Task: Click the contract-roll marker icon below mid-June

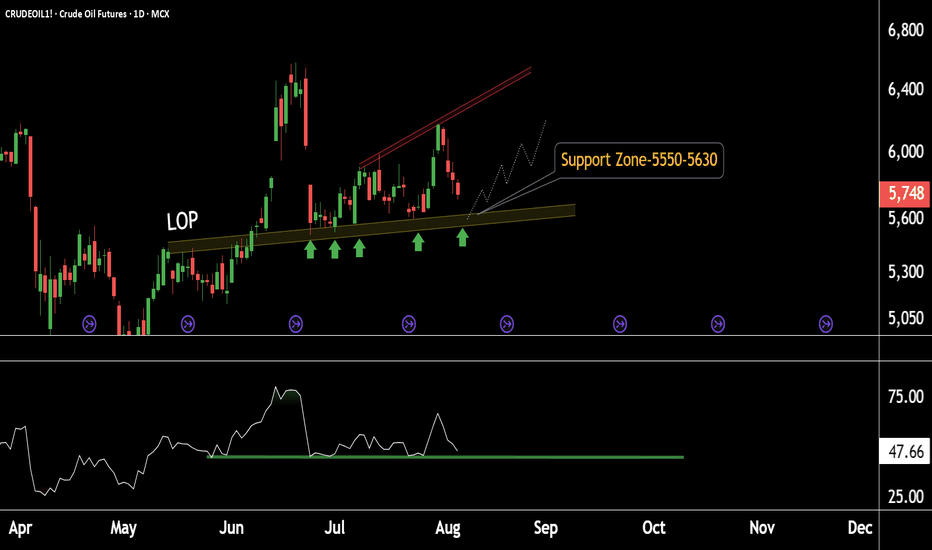Action: (295, 324)
